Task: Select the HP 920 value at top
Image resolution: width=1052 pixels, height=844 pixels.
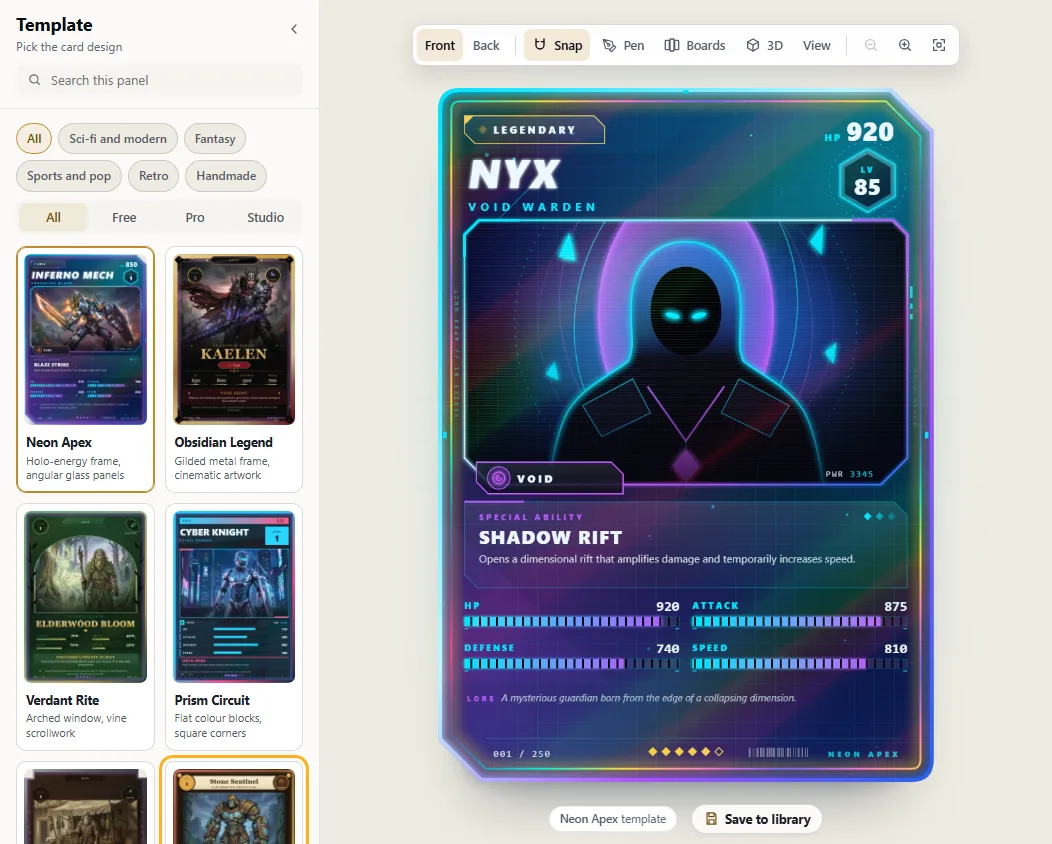Action: (x=859, y=132)
